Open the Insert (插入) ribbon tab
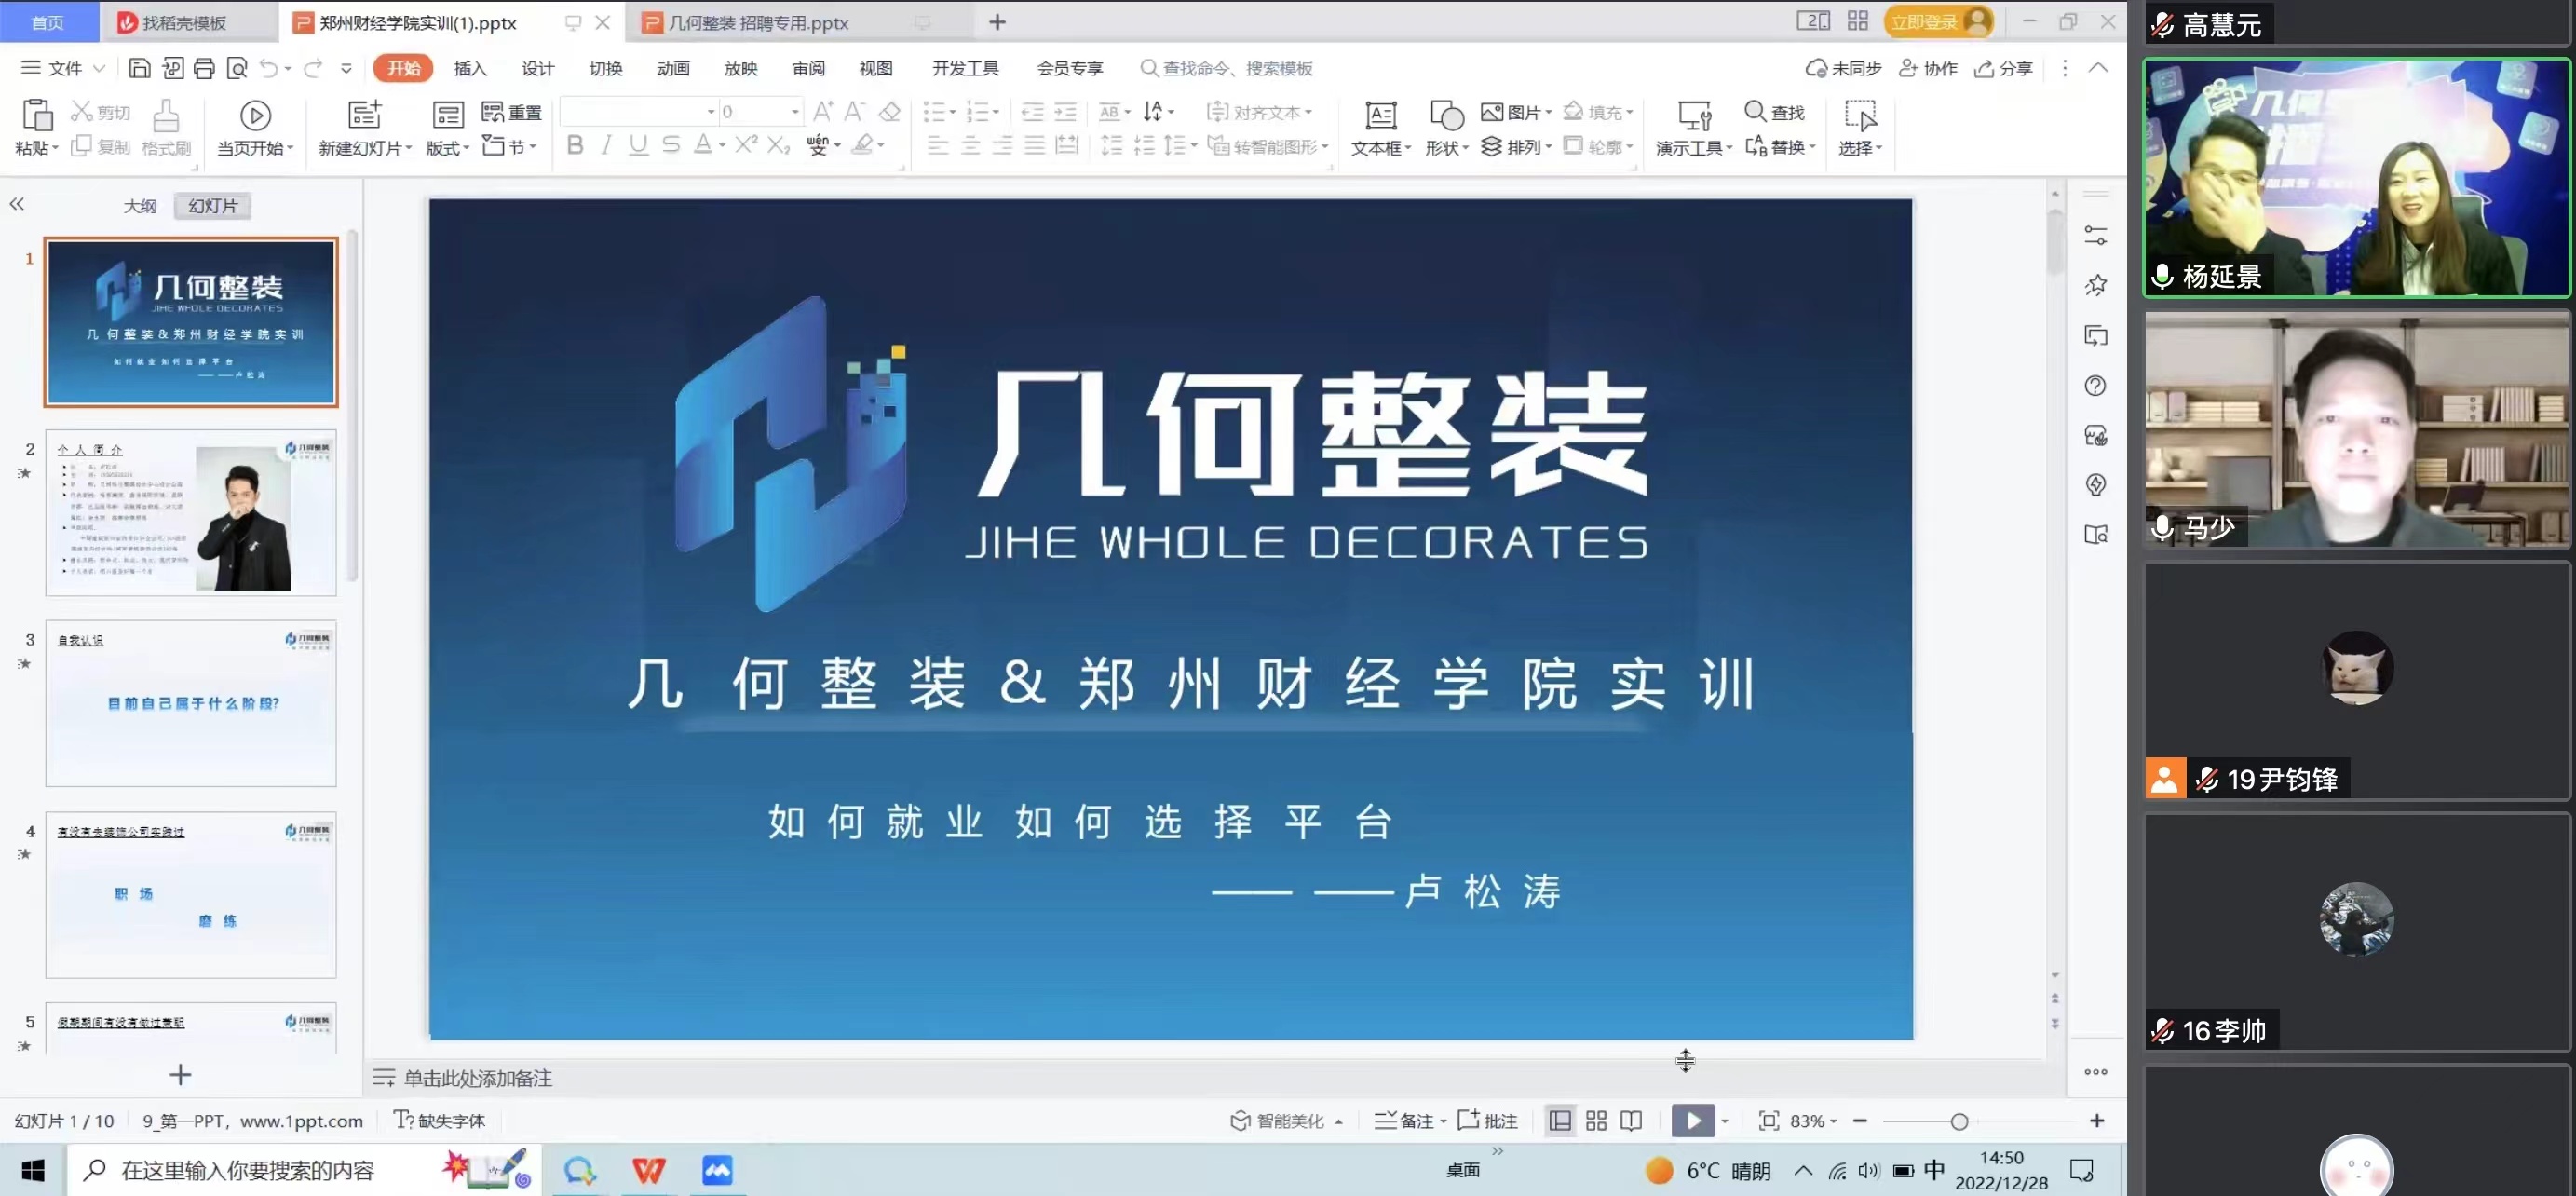 coord(470,68)
